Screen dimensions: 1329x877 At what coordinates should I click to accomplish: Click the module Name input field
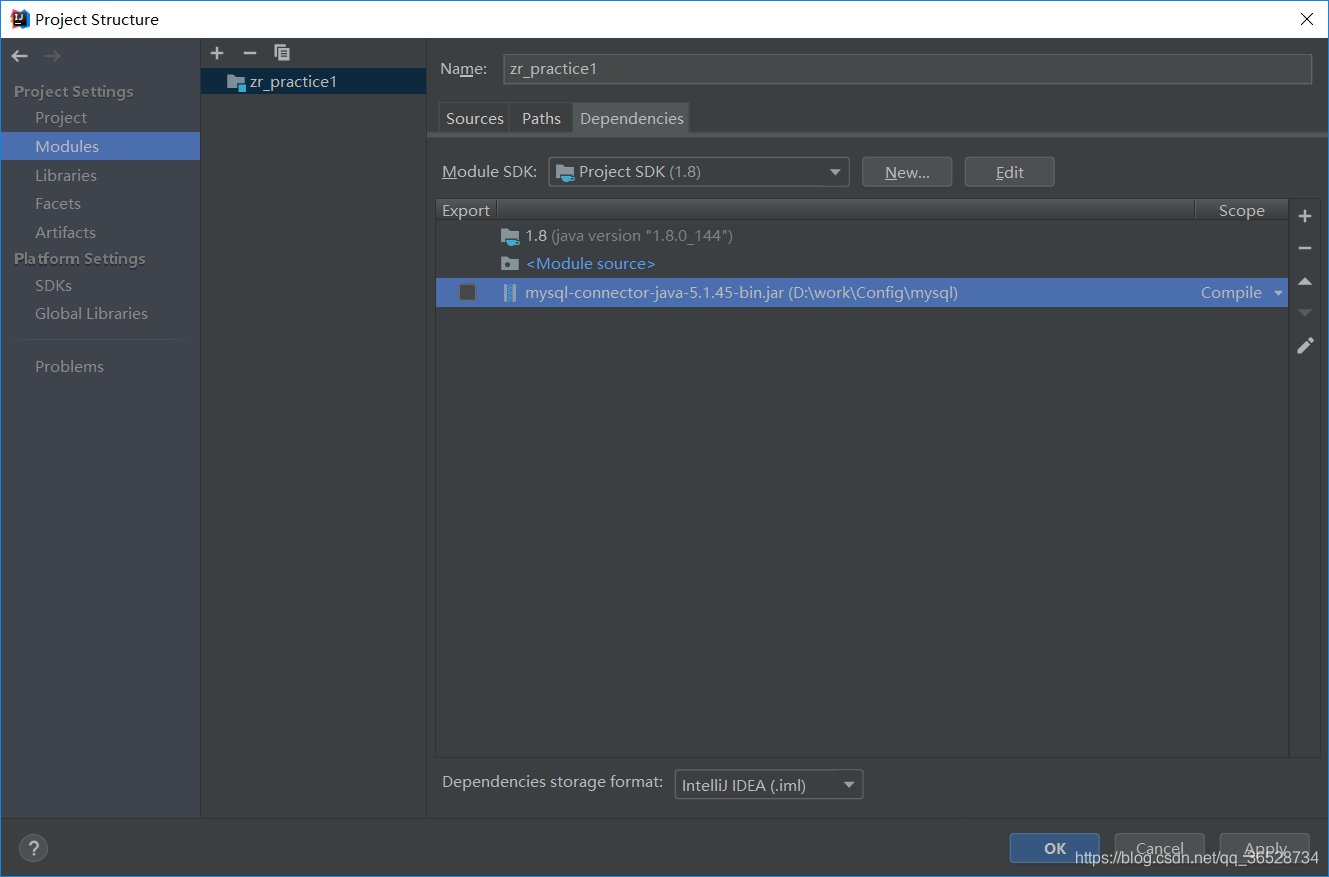[907, 69]
